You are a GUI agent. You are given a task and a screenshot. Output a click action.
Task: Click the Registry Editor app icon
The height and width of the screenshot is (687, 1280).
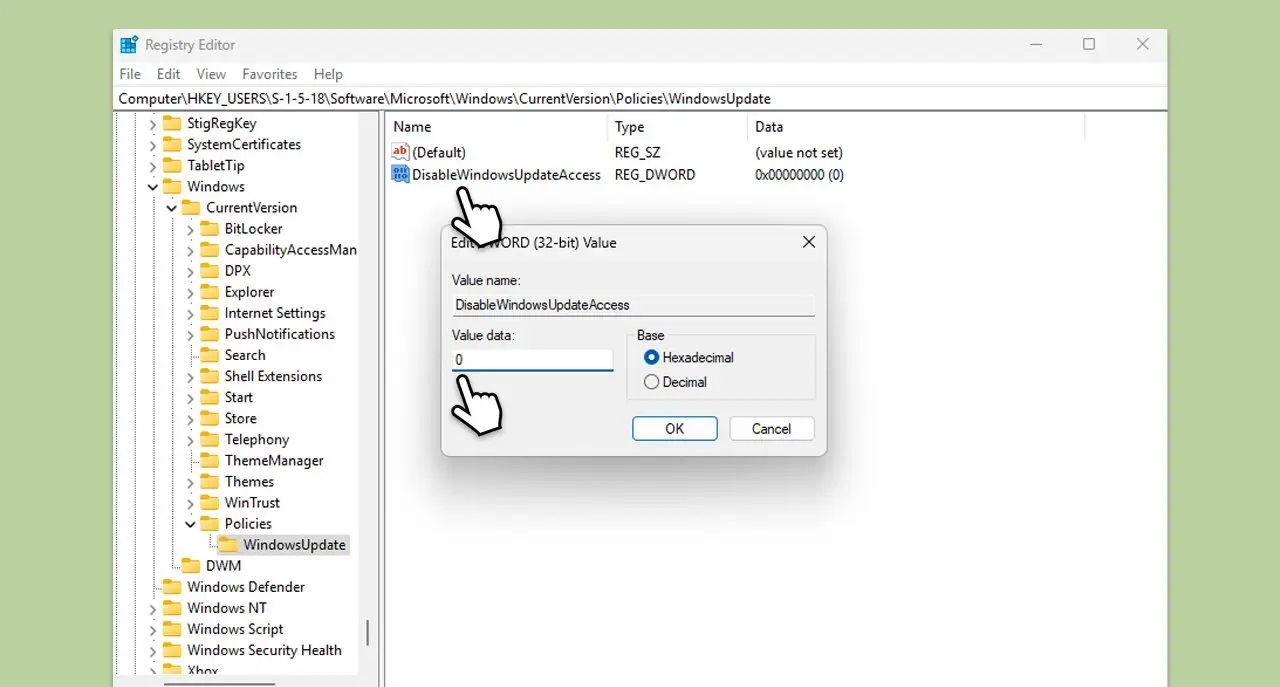pyautogui.click(x=129, y=45)
